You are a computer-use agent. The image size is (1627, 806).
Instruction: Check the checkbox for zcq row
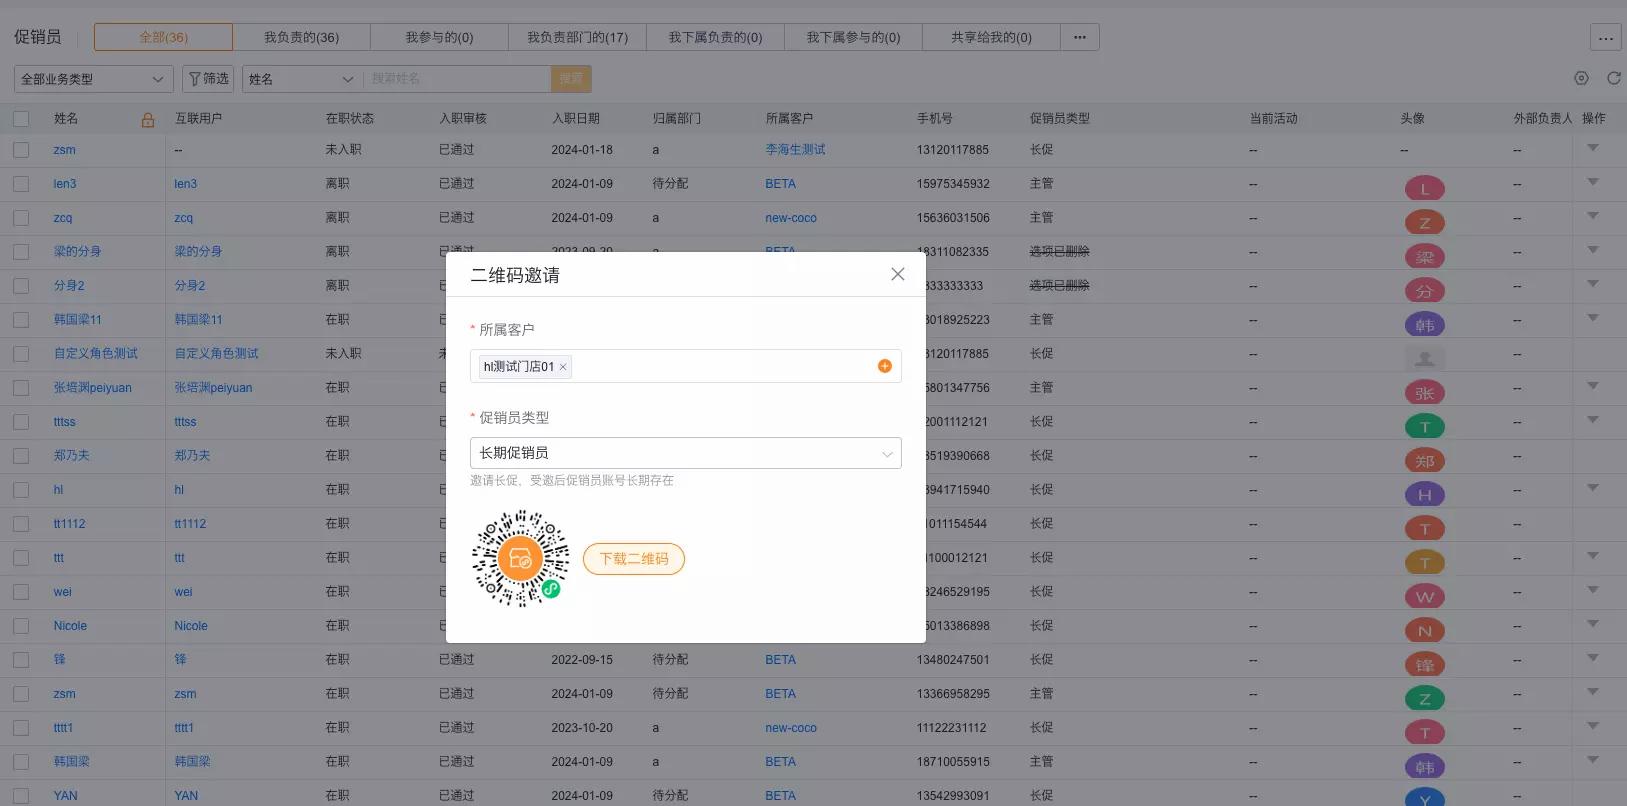pyautogui.click(x=21, y=218)
